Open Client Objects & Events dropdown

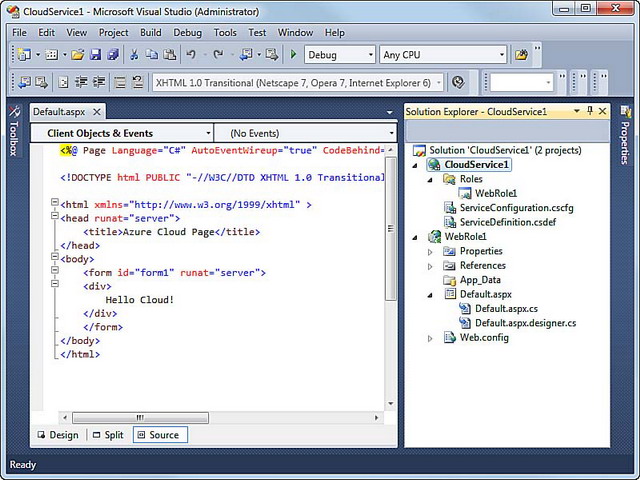[x=208, y=133]
